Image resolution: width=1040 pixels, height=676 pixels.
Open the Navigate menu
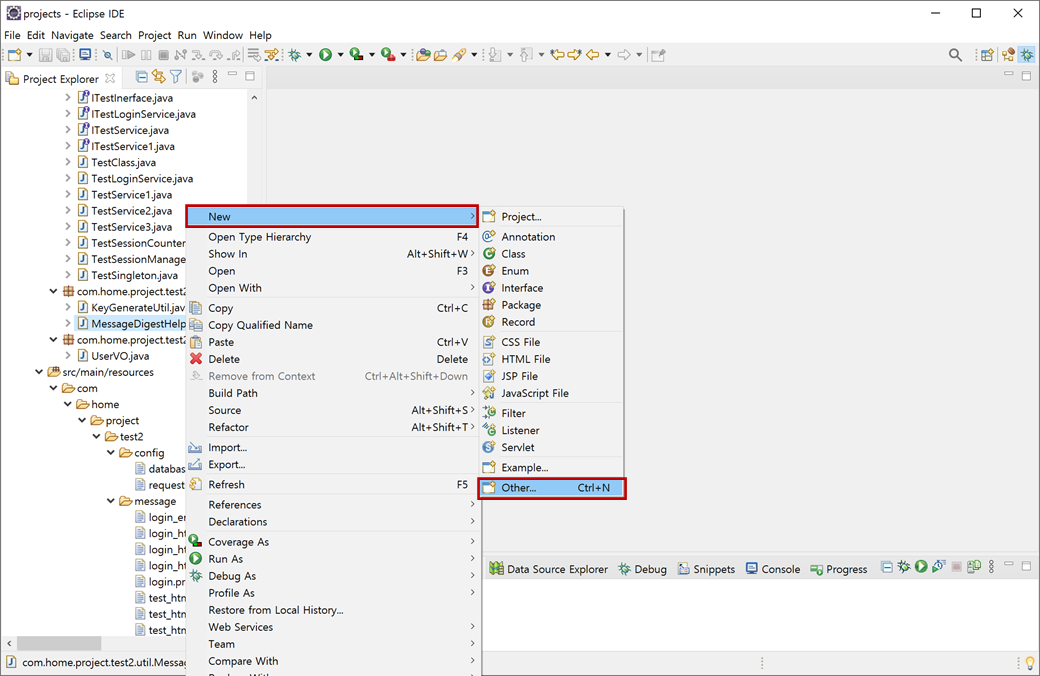pyautogui.click(x=72, y=35)
